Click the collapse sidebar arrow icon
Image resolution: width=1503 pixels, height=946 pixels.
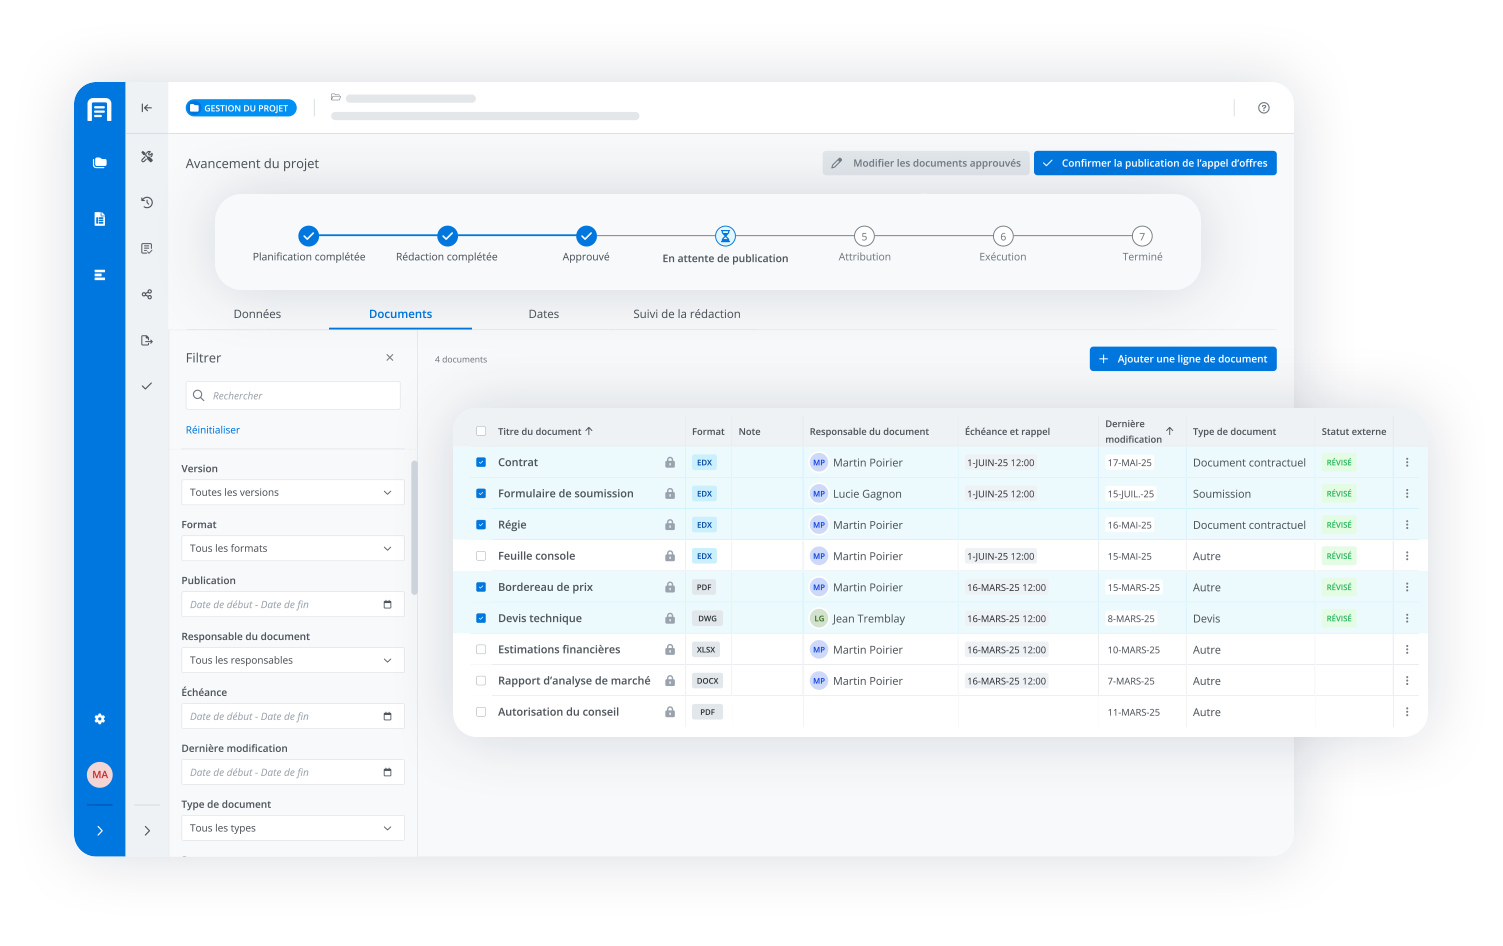pos(147,108)
